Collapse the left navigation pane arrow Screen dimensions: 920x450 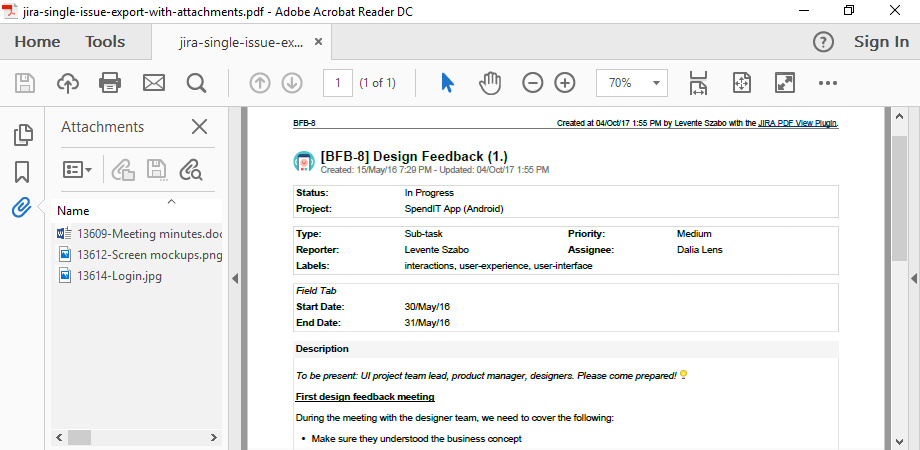235,279
